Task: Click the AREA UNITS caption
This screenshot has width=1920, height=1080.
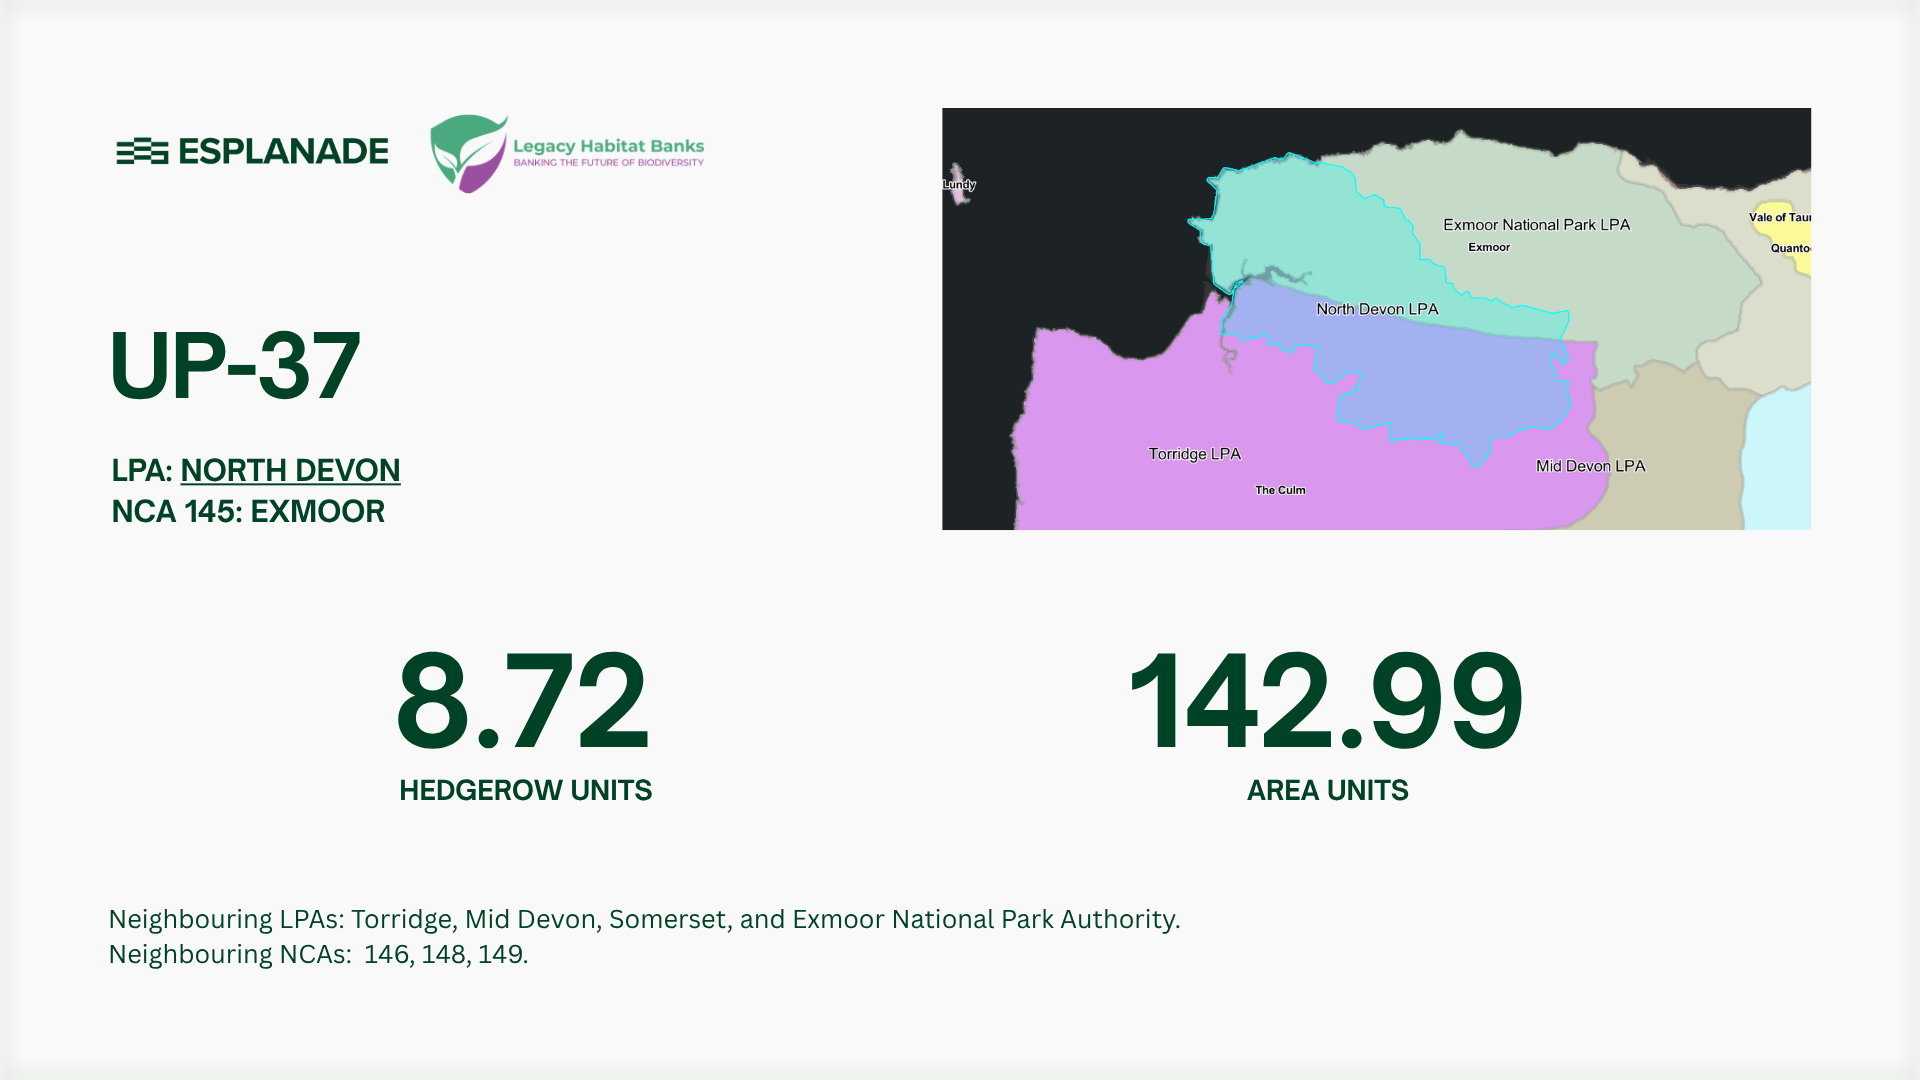Action: click(1327, 791)
